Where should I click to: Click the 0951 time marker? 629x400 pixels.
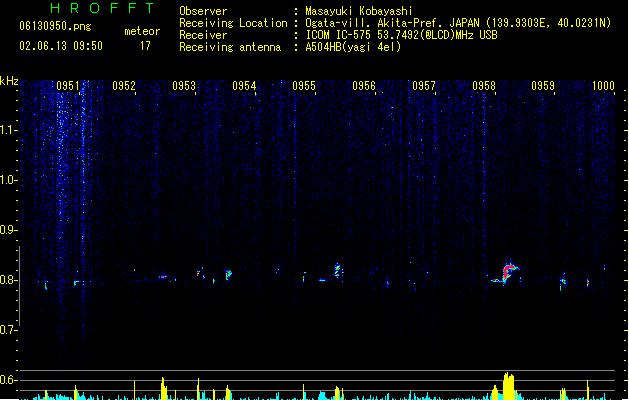(67, 86)
